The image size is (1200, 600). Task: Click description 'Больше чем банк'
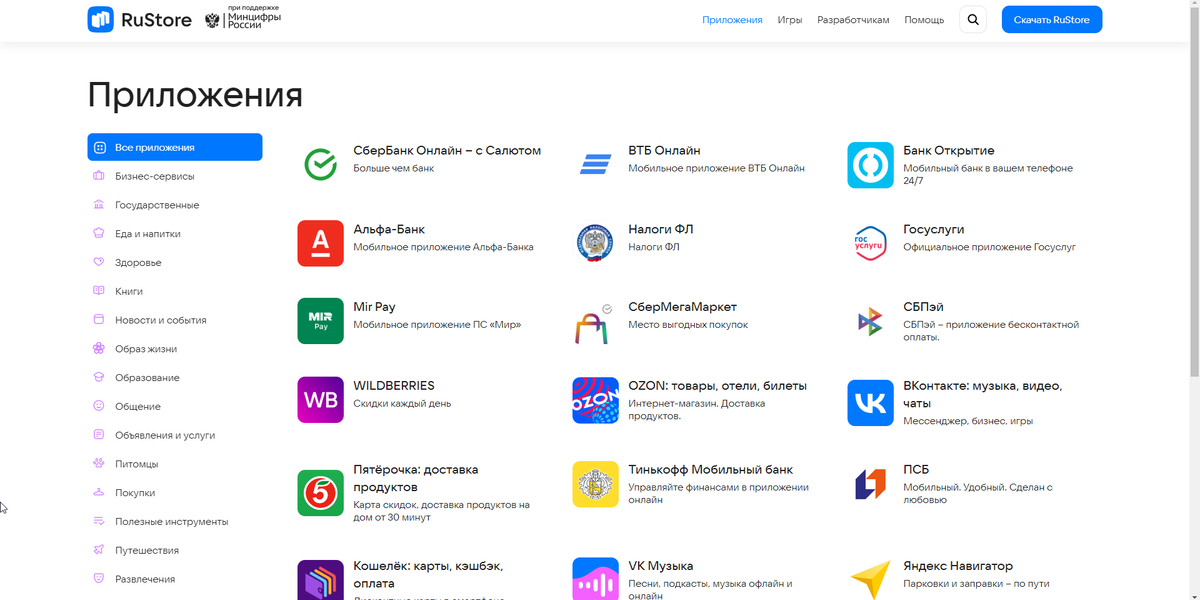pos(394,169)
